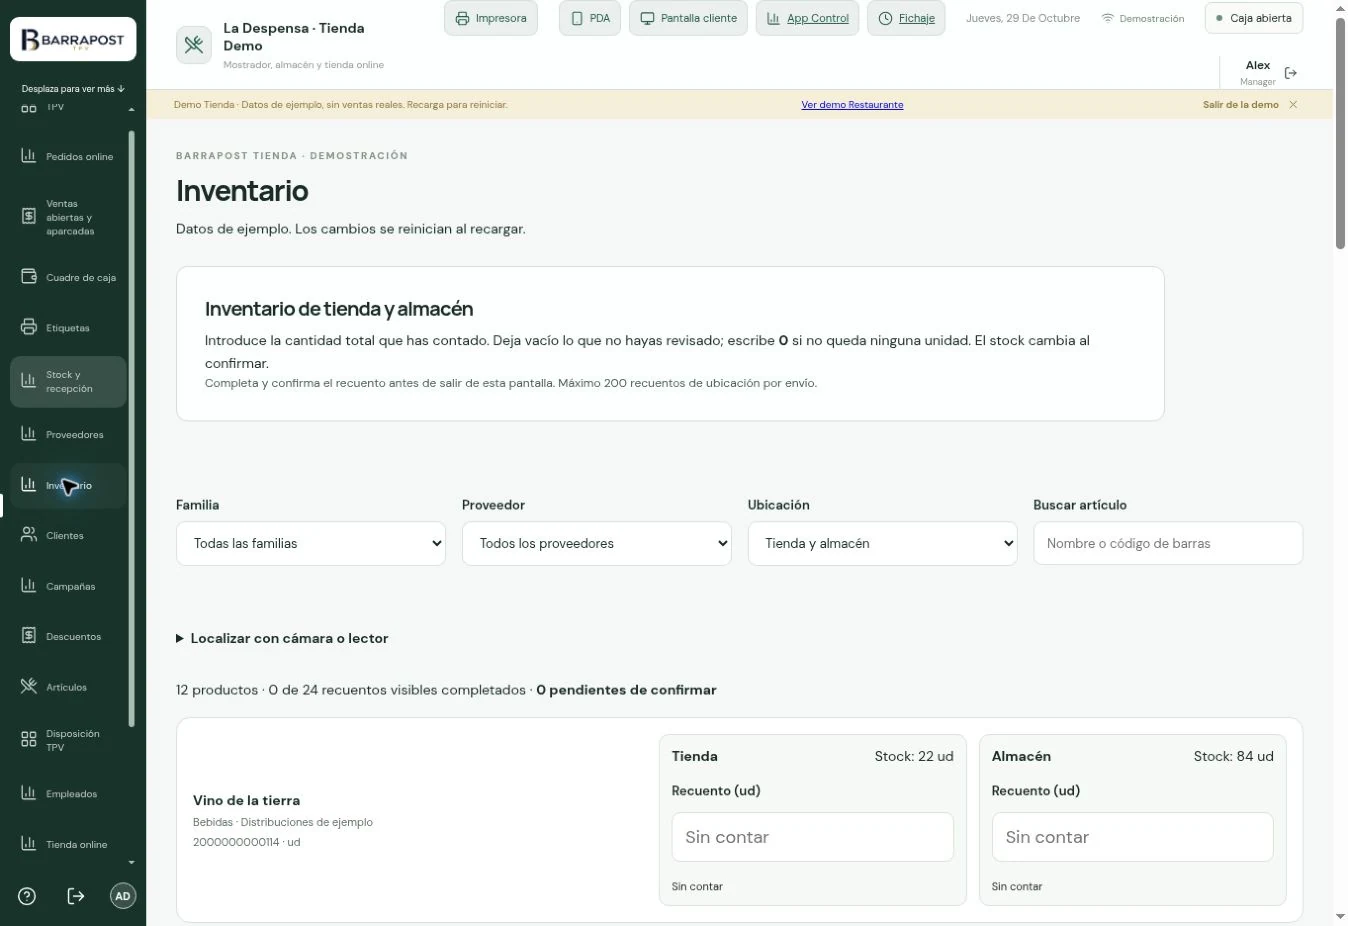Open Pedidos online in the sidebar
The image size is (1348, 926).
[68, 157]
